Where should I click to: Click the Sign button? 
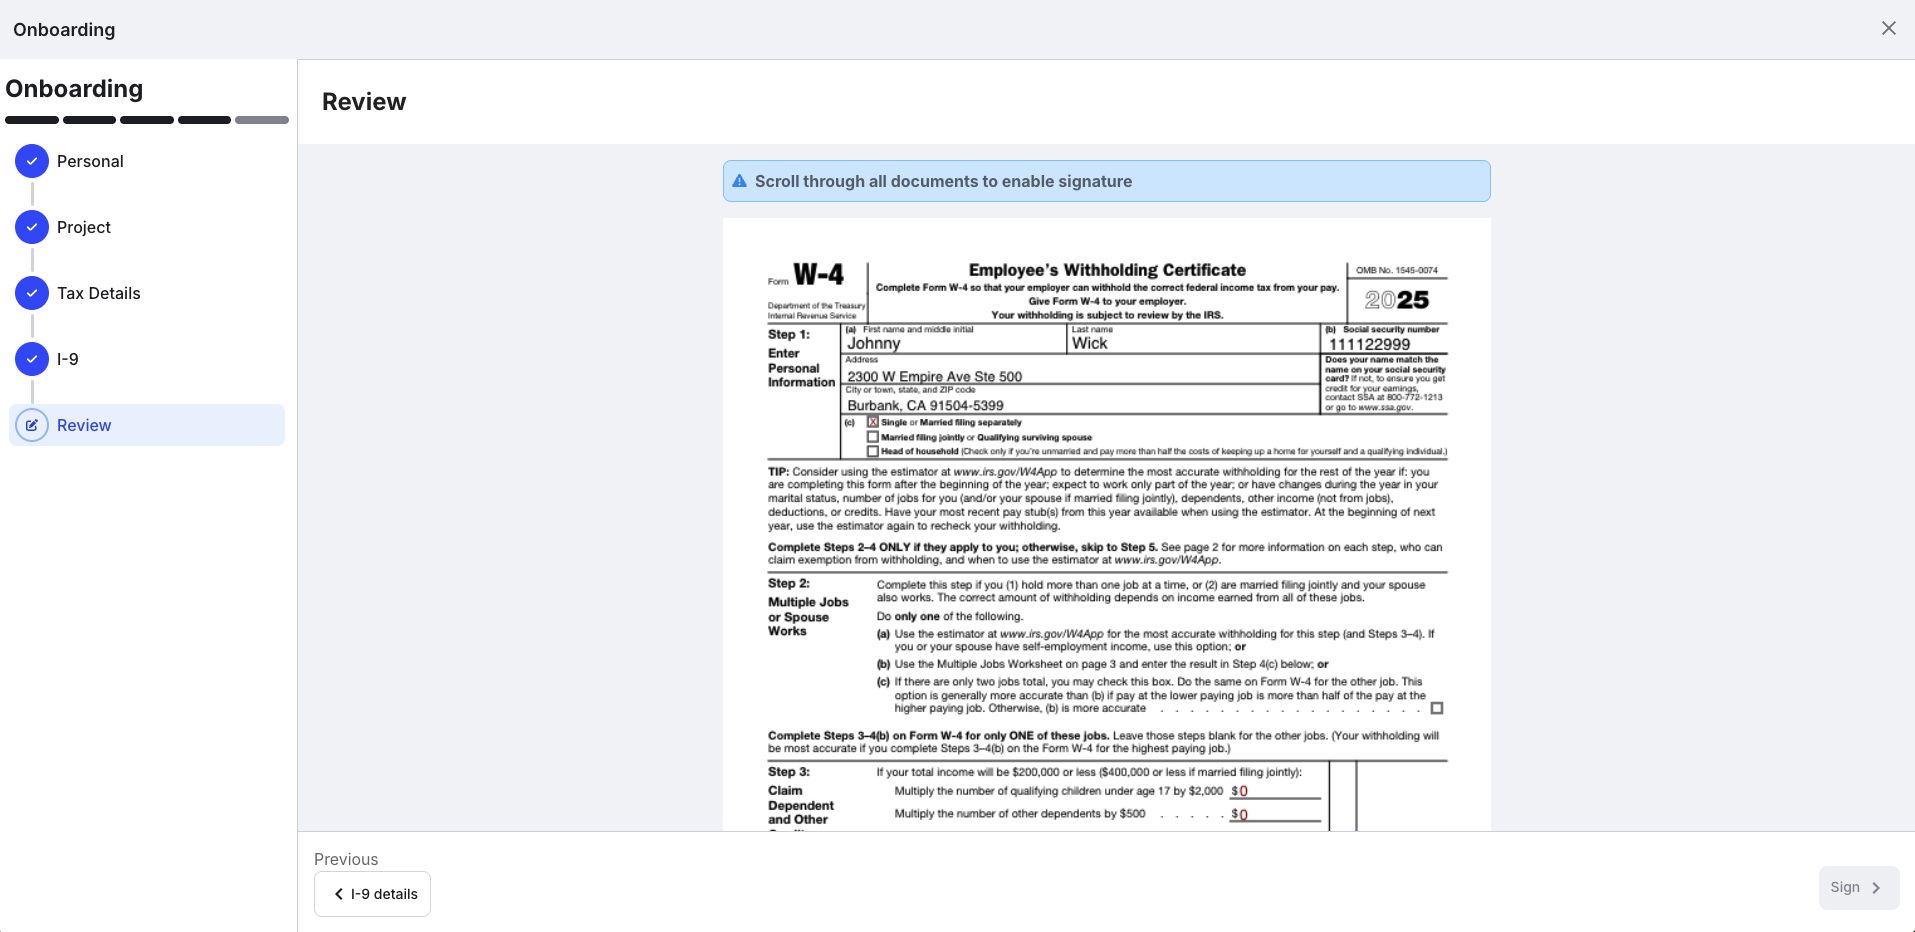point(1859,888)
